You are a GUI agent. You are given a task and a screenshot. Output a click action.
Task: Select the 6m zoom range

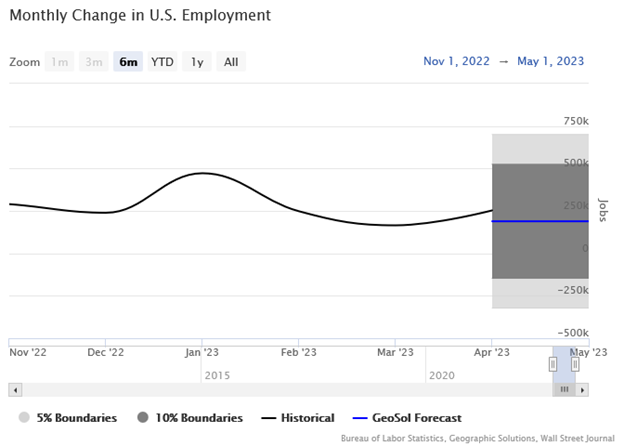click(x=128, y=62)
